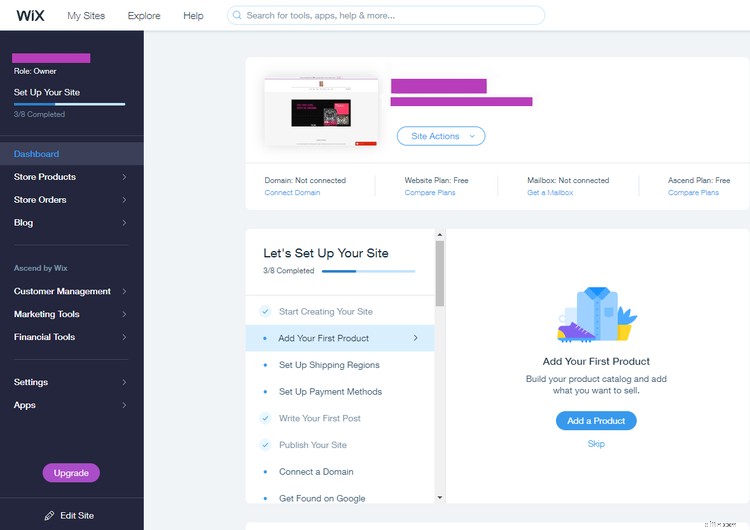
Task: Click the setup progress bar in sidebar
Action: point(69,103)
